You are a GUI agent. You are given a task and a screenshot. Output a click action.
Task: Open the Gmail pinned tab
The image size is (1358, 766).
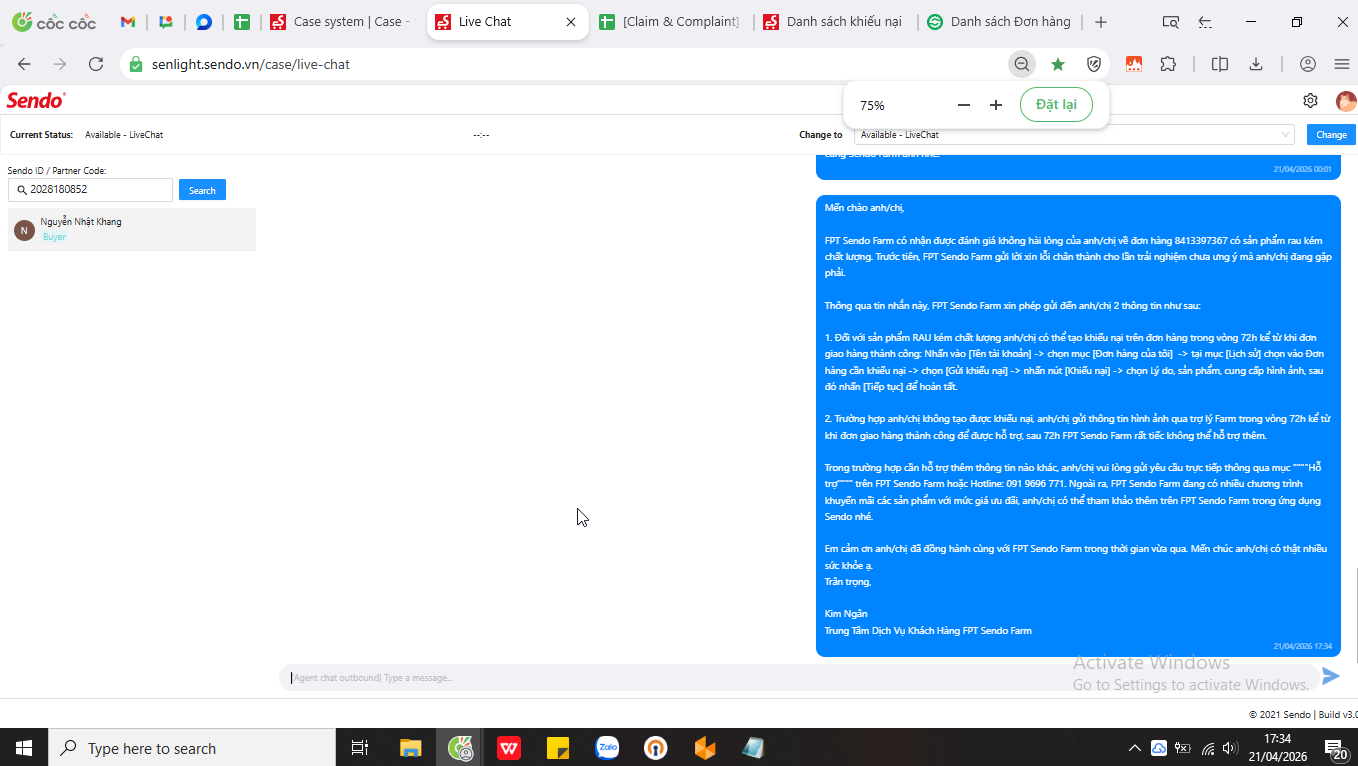pos(128,22)
